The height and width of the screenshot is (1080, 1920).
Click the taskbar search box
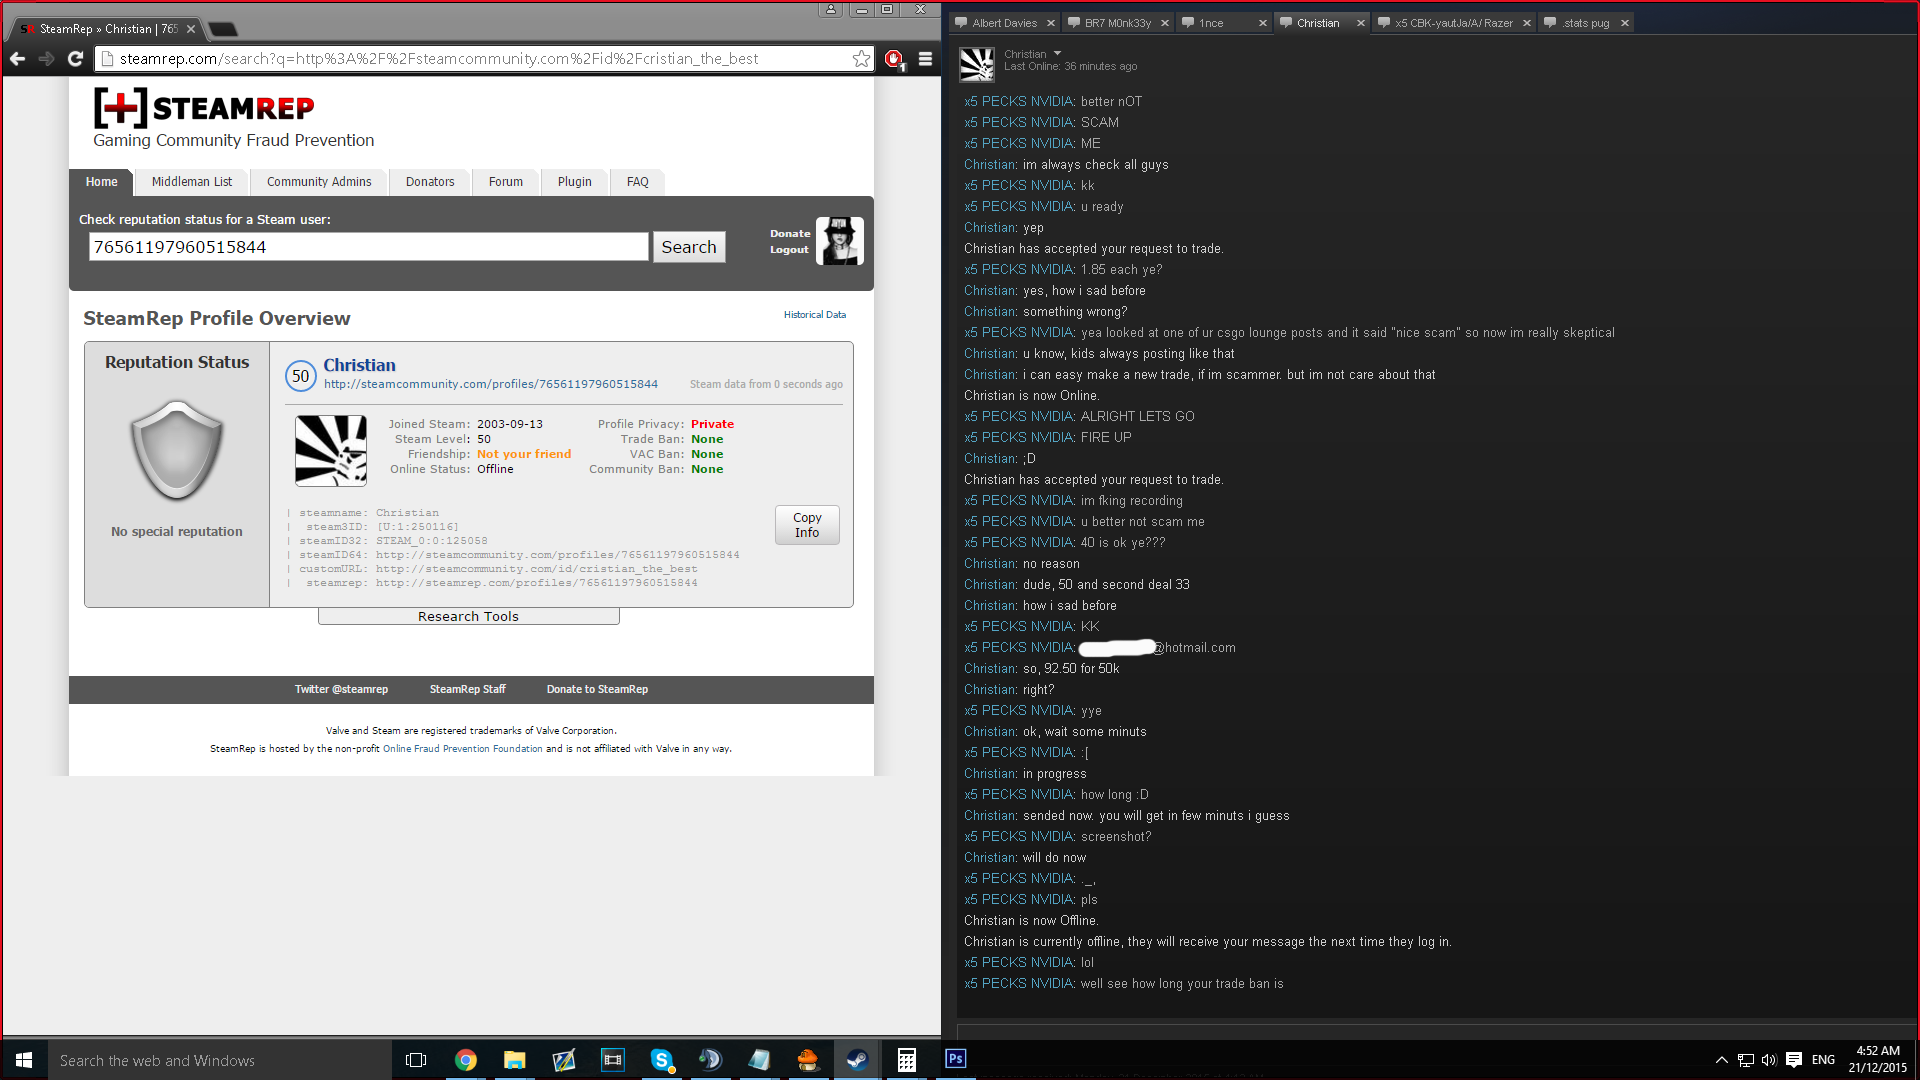tap(220, 1060)
